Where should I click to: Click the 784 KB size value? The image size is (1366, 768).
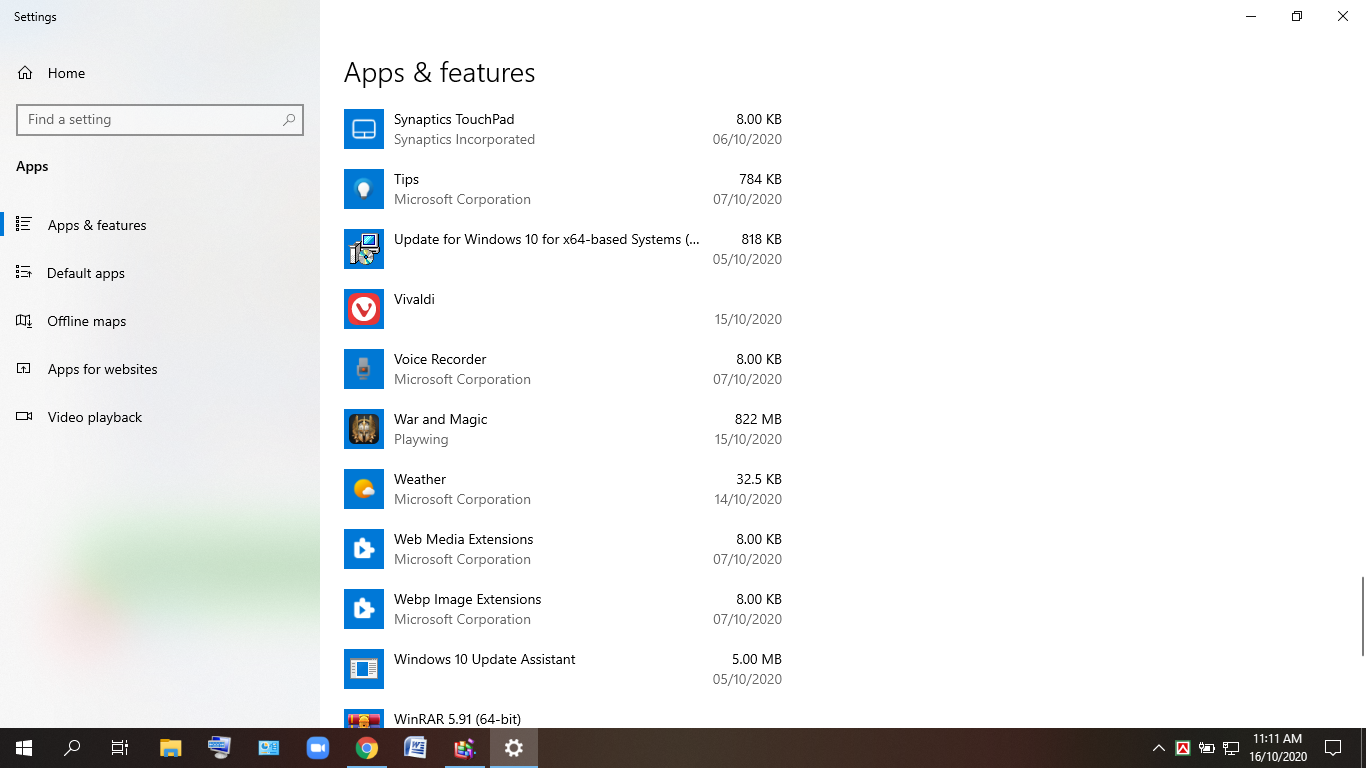(x=760, y=179)
